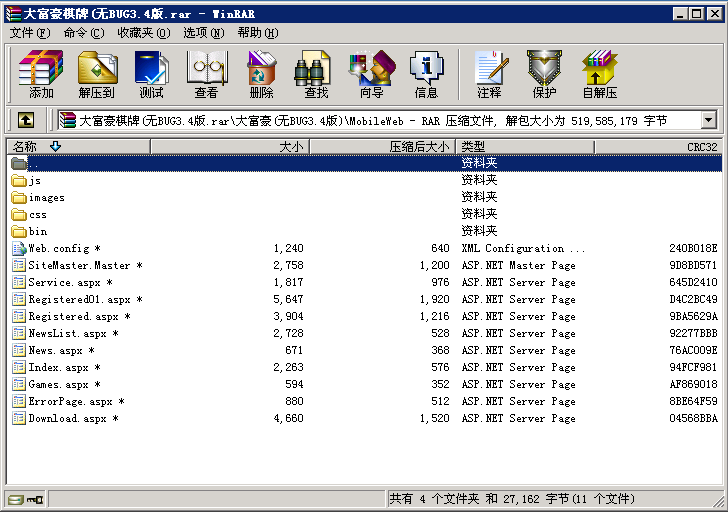Click the 删除 (Delete) toolbar icon

pos(261,74)
